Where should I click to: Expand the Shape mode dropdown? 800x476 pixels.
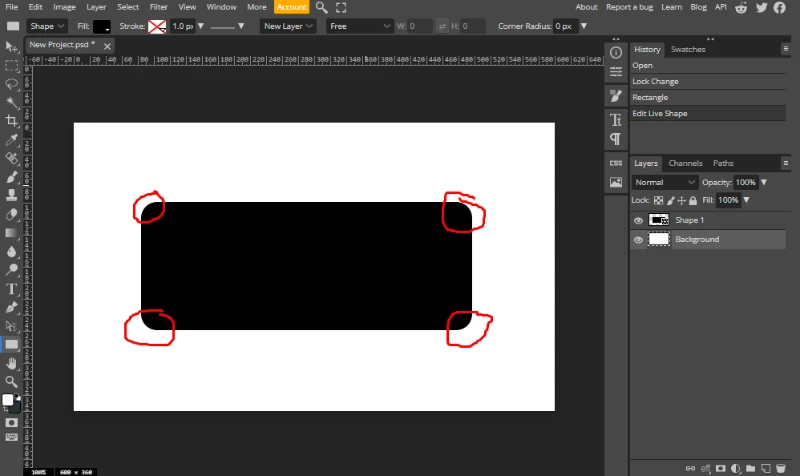48,26
